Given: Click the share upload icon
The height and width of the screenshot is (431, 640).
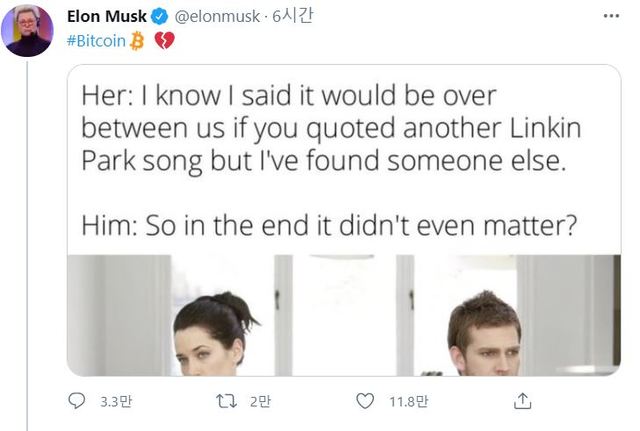Looking at the screenshot, I should pyautogui.click(x=521, y=401).
